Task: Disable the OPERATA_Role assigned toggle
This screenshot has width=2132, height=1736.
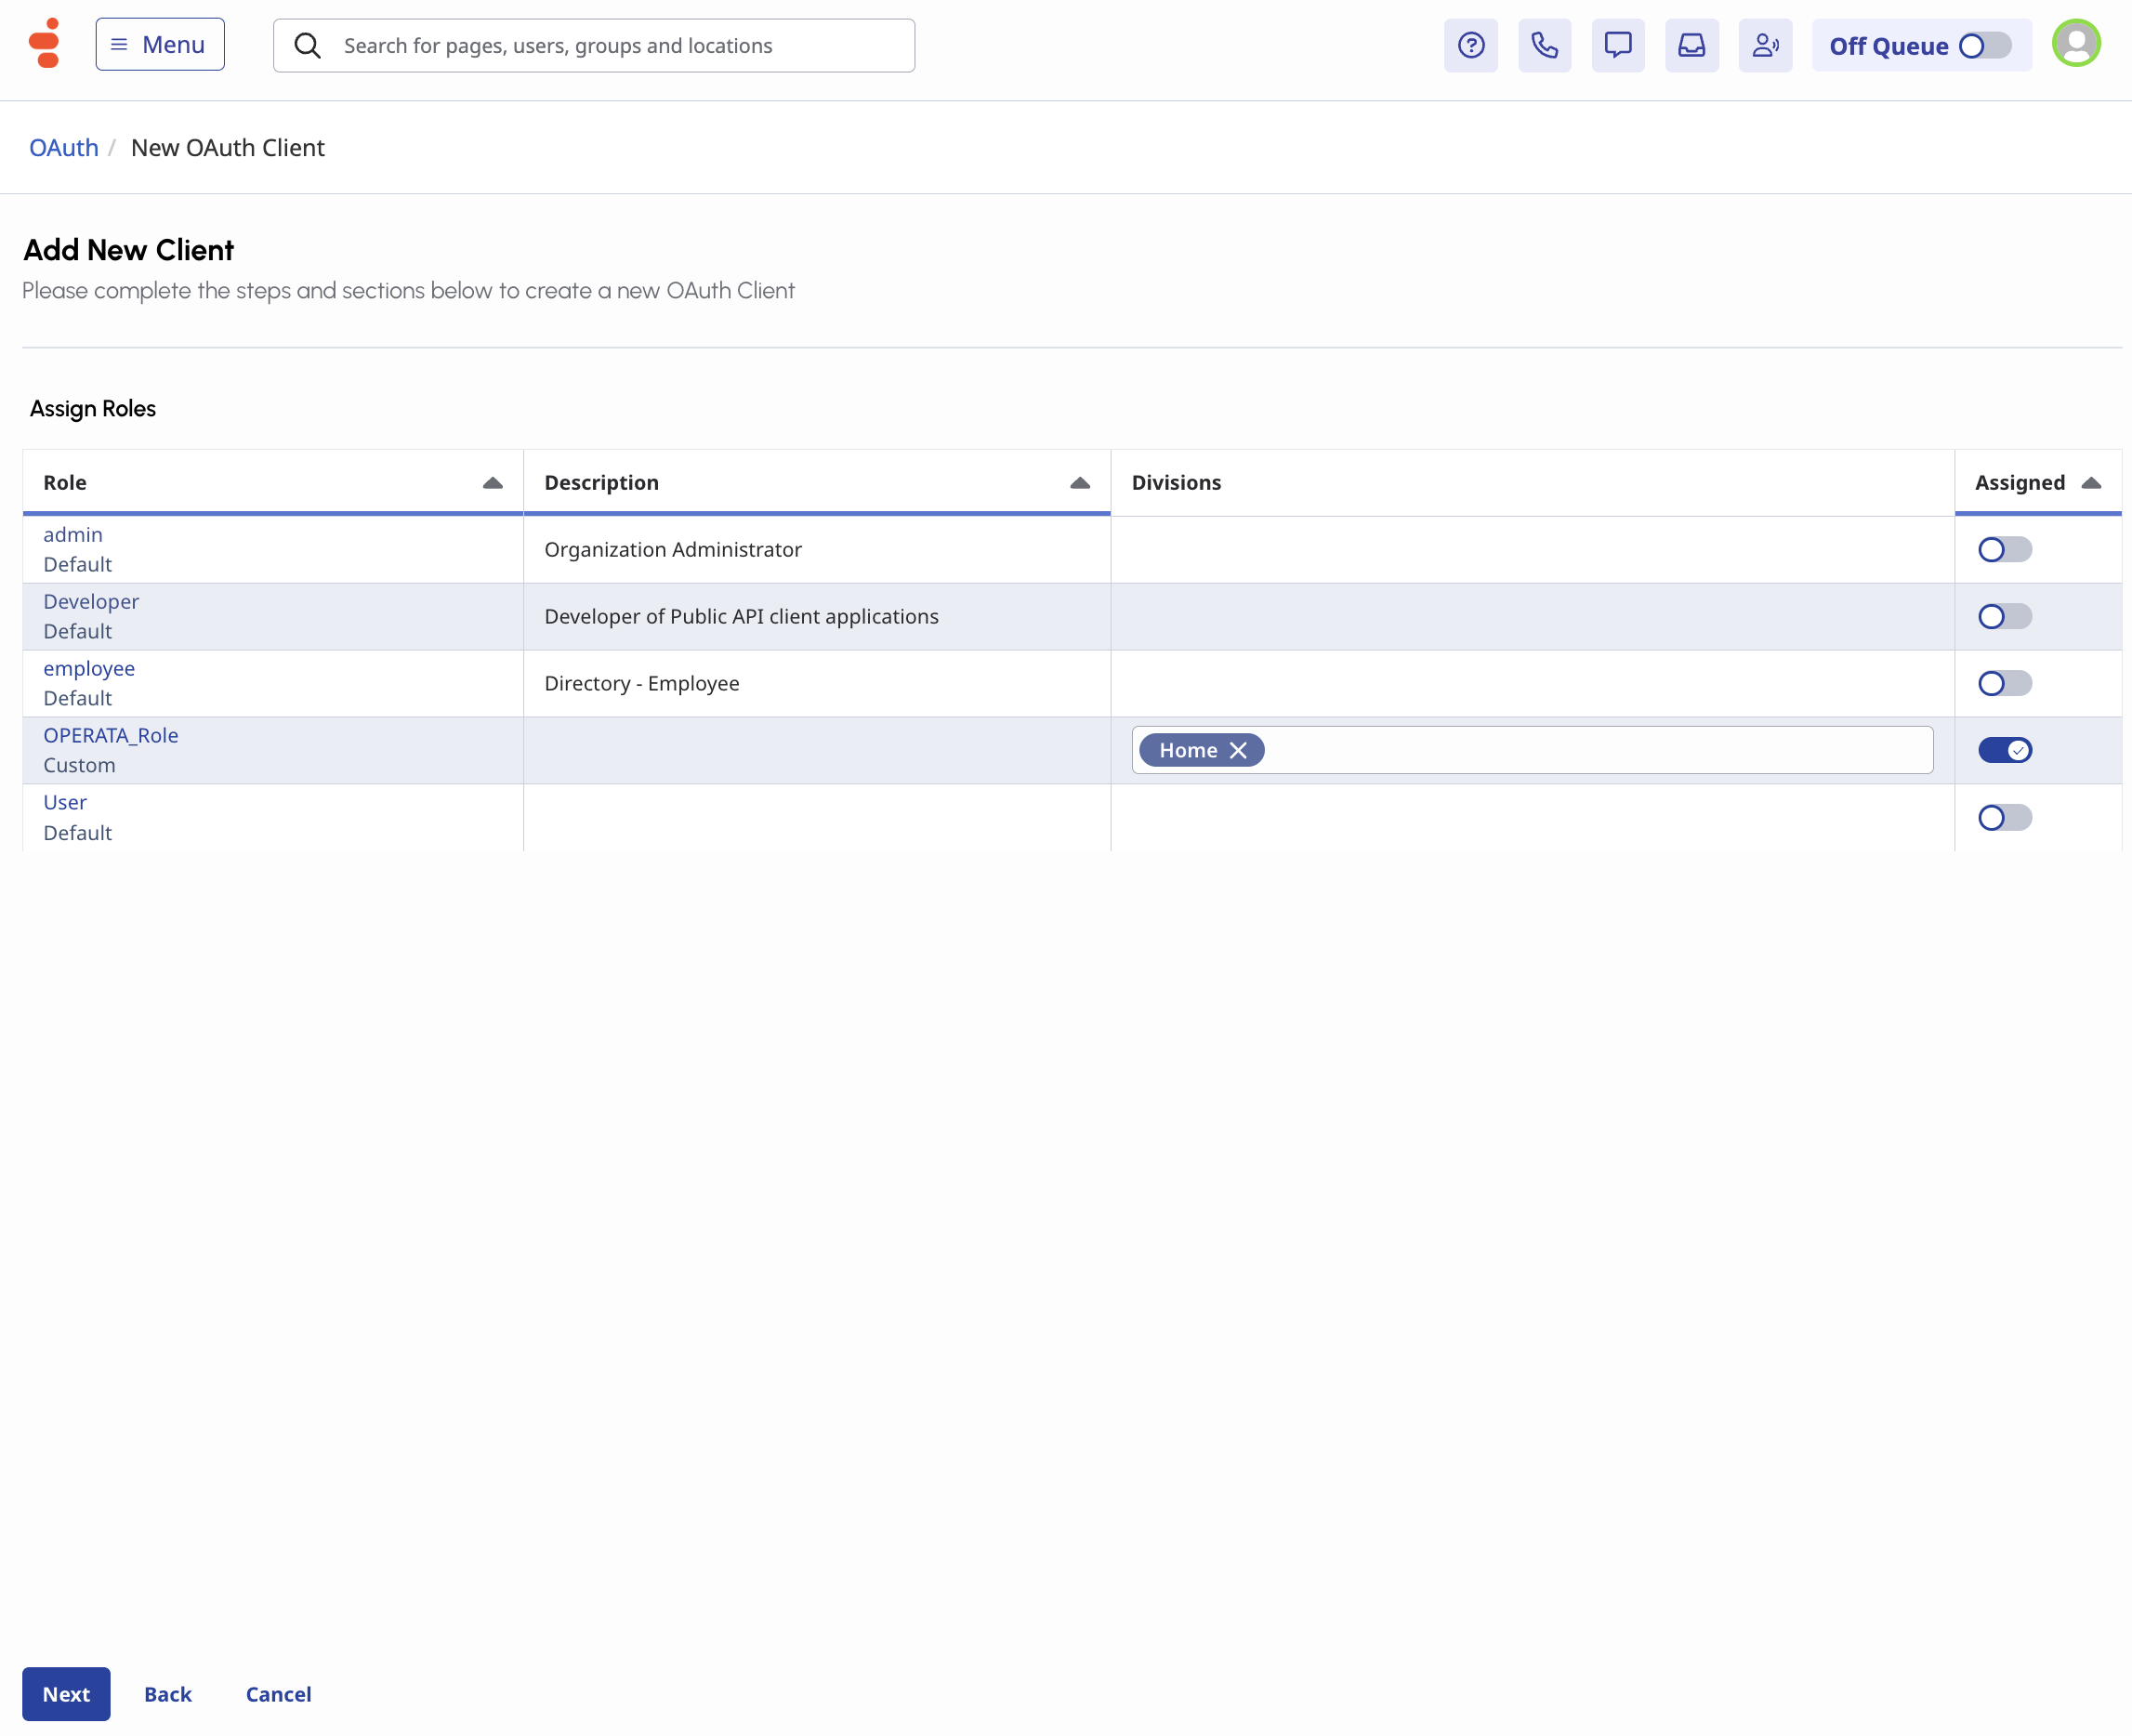Action: click(2004, 750)
